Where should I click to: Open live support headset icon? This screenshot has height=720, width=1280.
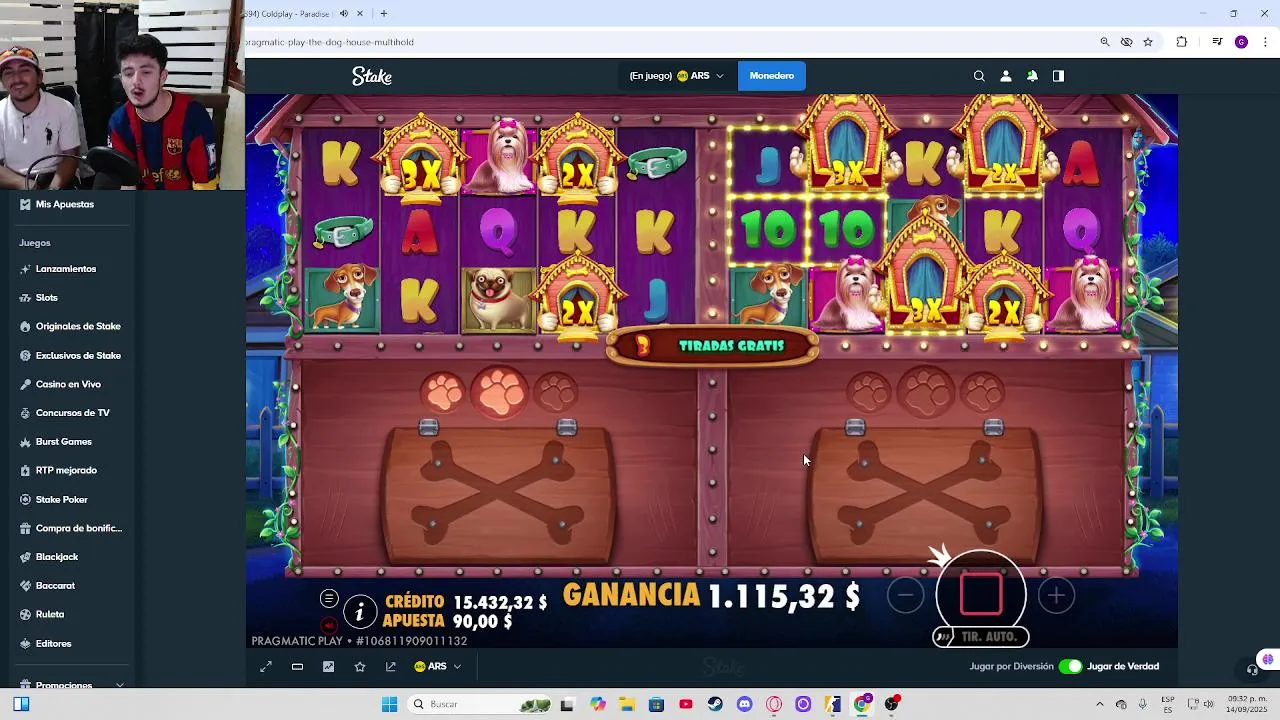[x=1252, y=670]
